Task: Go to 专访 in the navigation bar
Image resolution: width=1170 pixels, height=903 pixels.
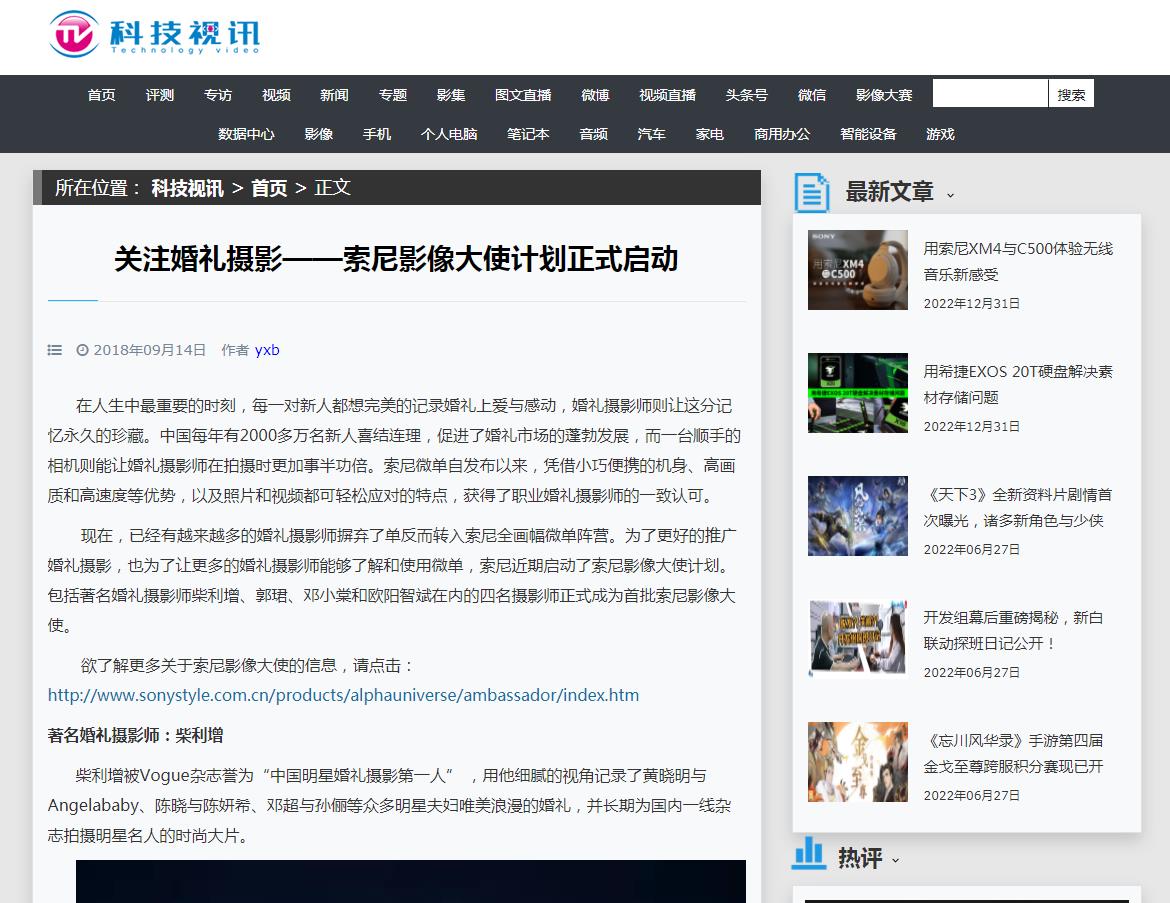Action: tap(218, 95)
